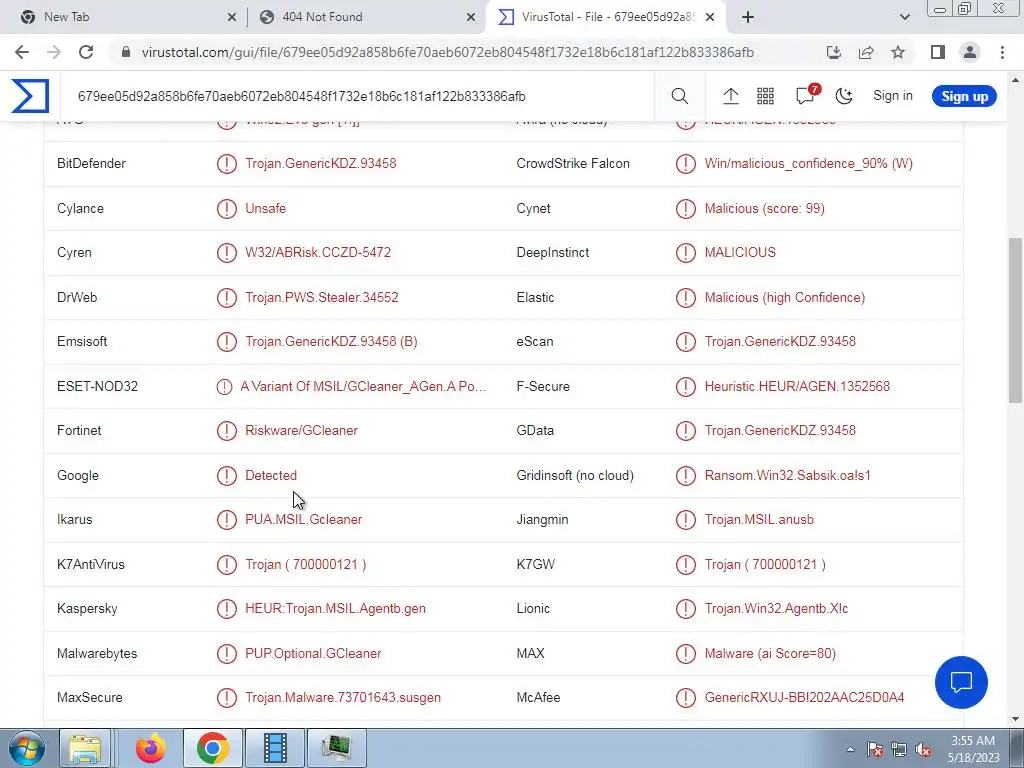The height and width of the screenshot is (768, 1024).
Task: Open the film strip video app in taskbar
Action: tap(274, 748)
